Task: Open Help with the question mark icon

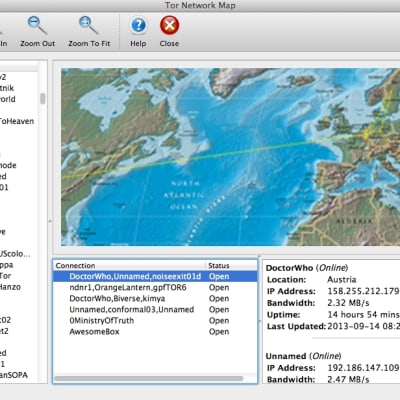Action: pyautogui.click(x=138, y=25)
